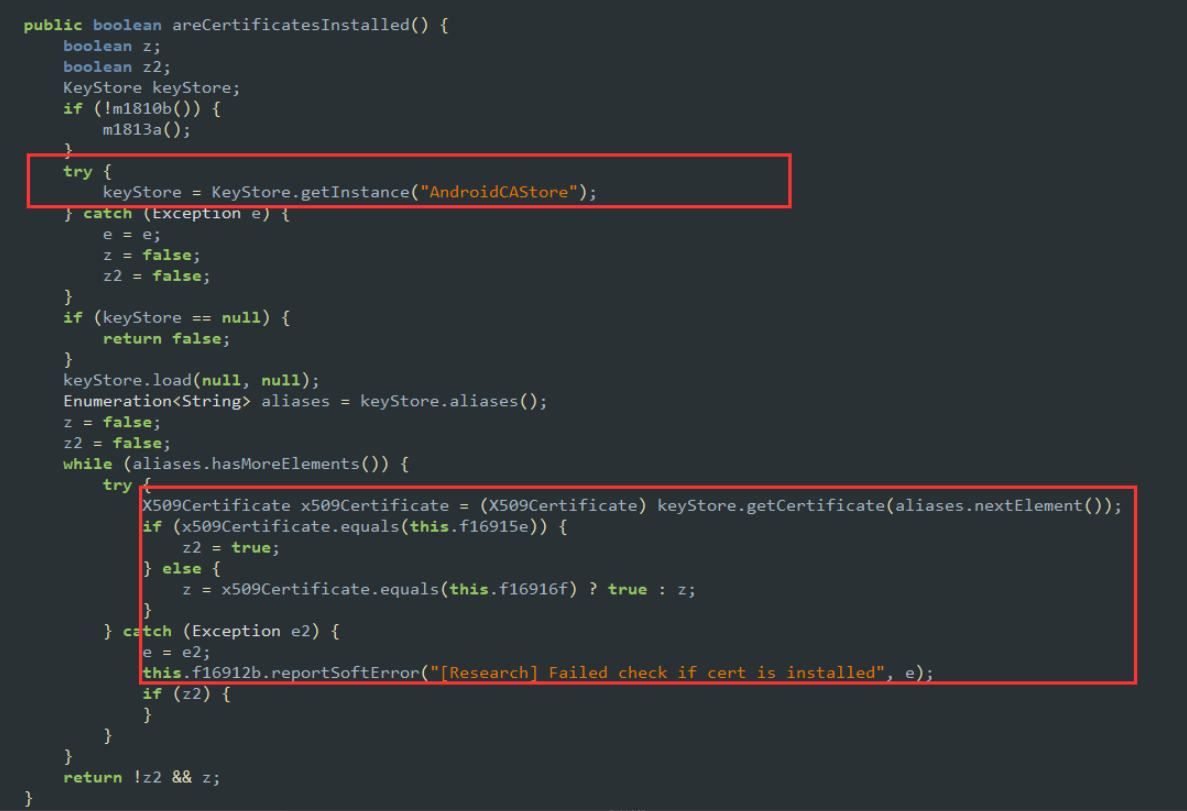Click the keyStore.aliases() call
The image size is (1187, 811).
click(448, 401)
